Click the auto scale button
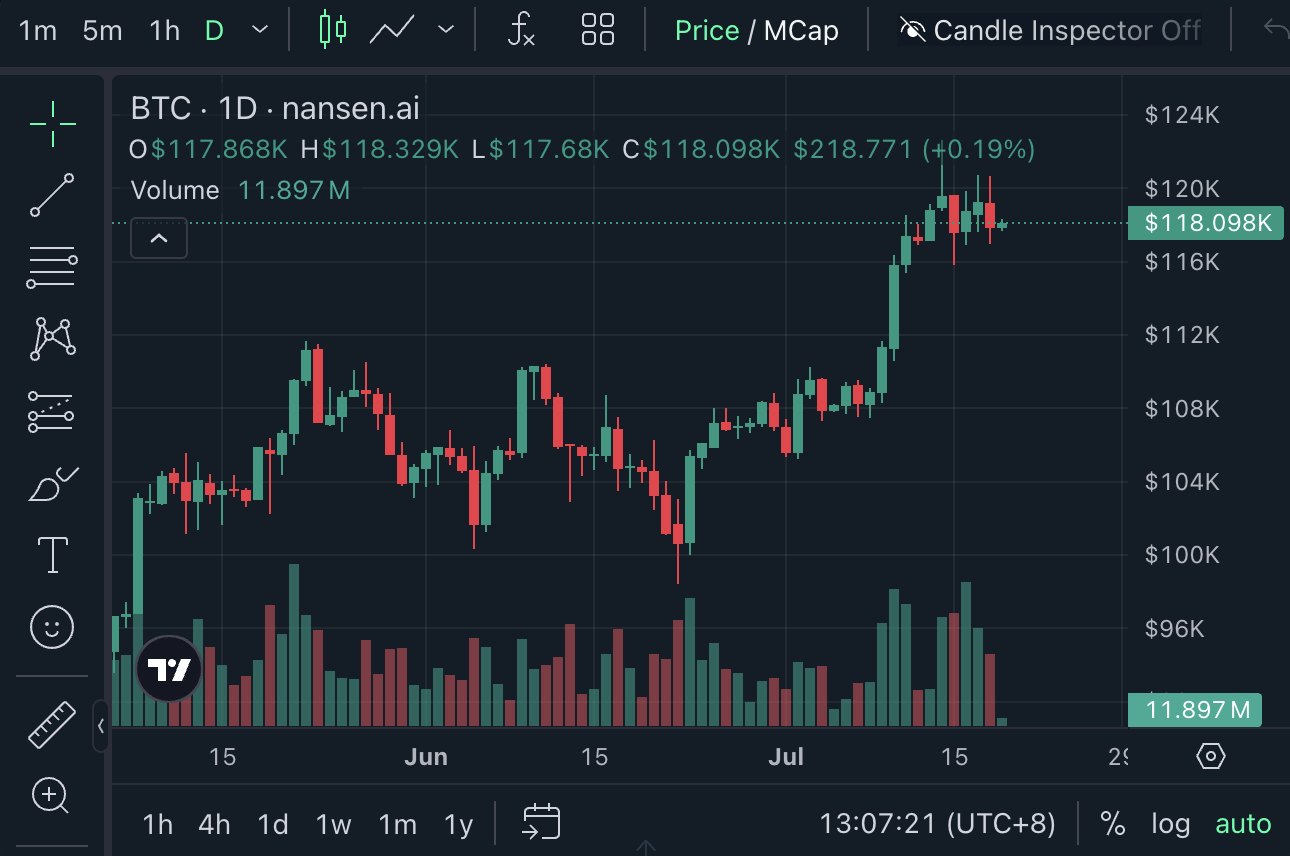The height and width of the screenshot is (856, 1290). (1243, 823)
